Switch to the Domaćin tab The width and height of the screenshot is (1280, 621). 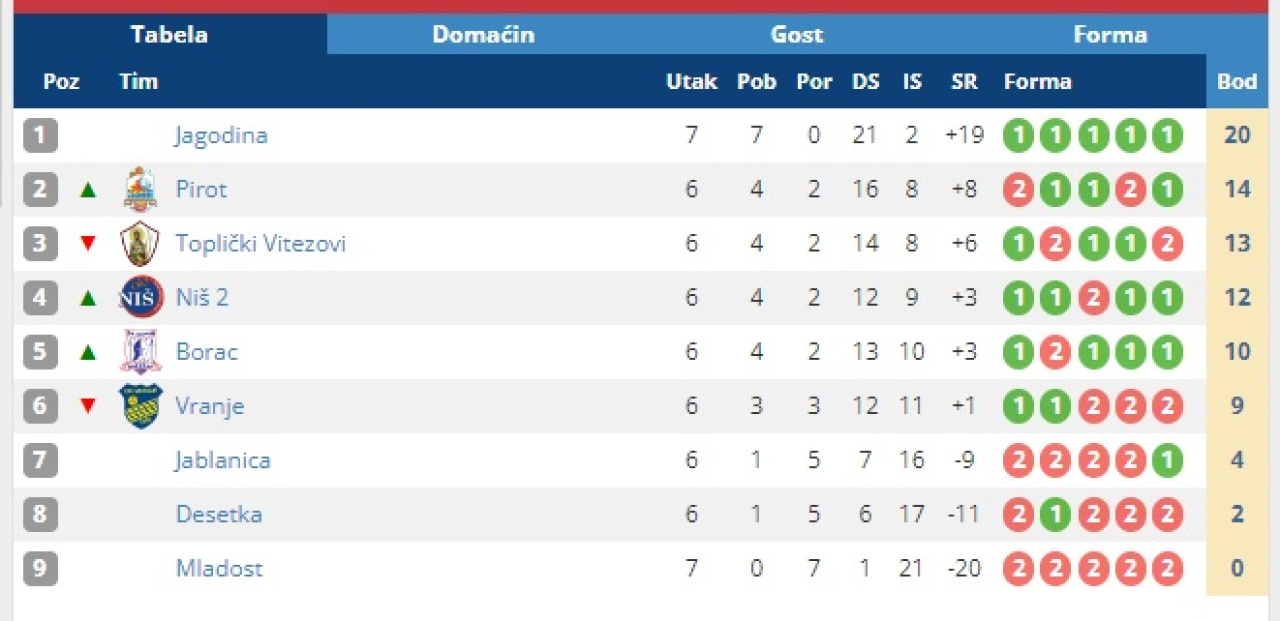click(x=483, y=35)
